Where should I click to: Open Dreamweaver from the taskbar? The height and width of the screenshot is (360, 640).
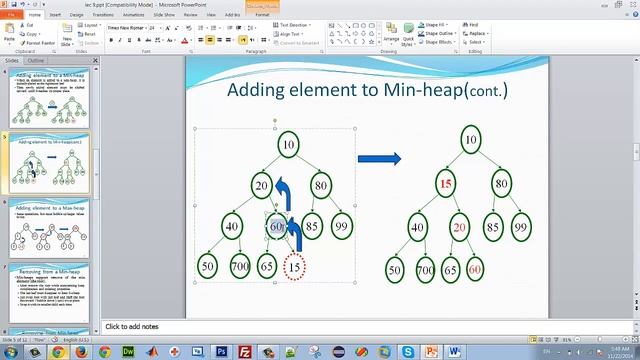coord(128,351)
